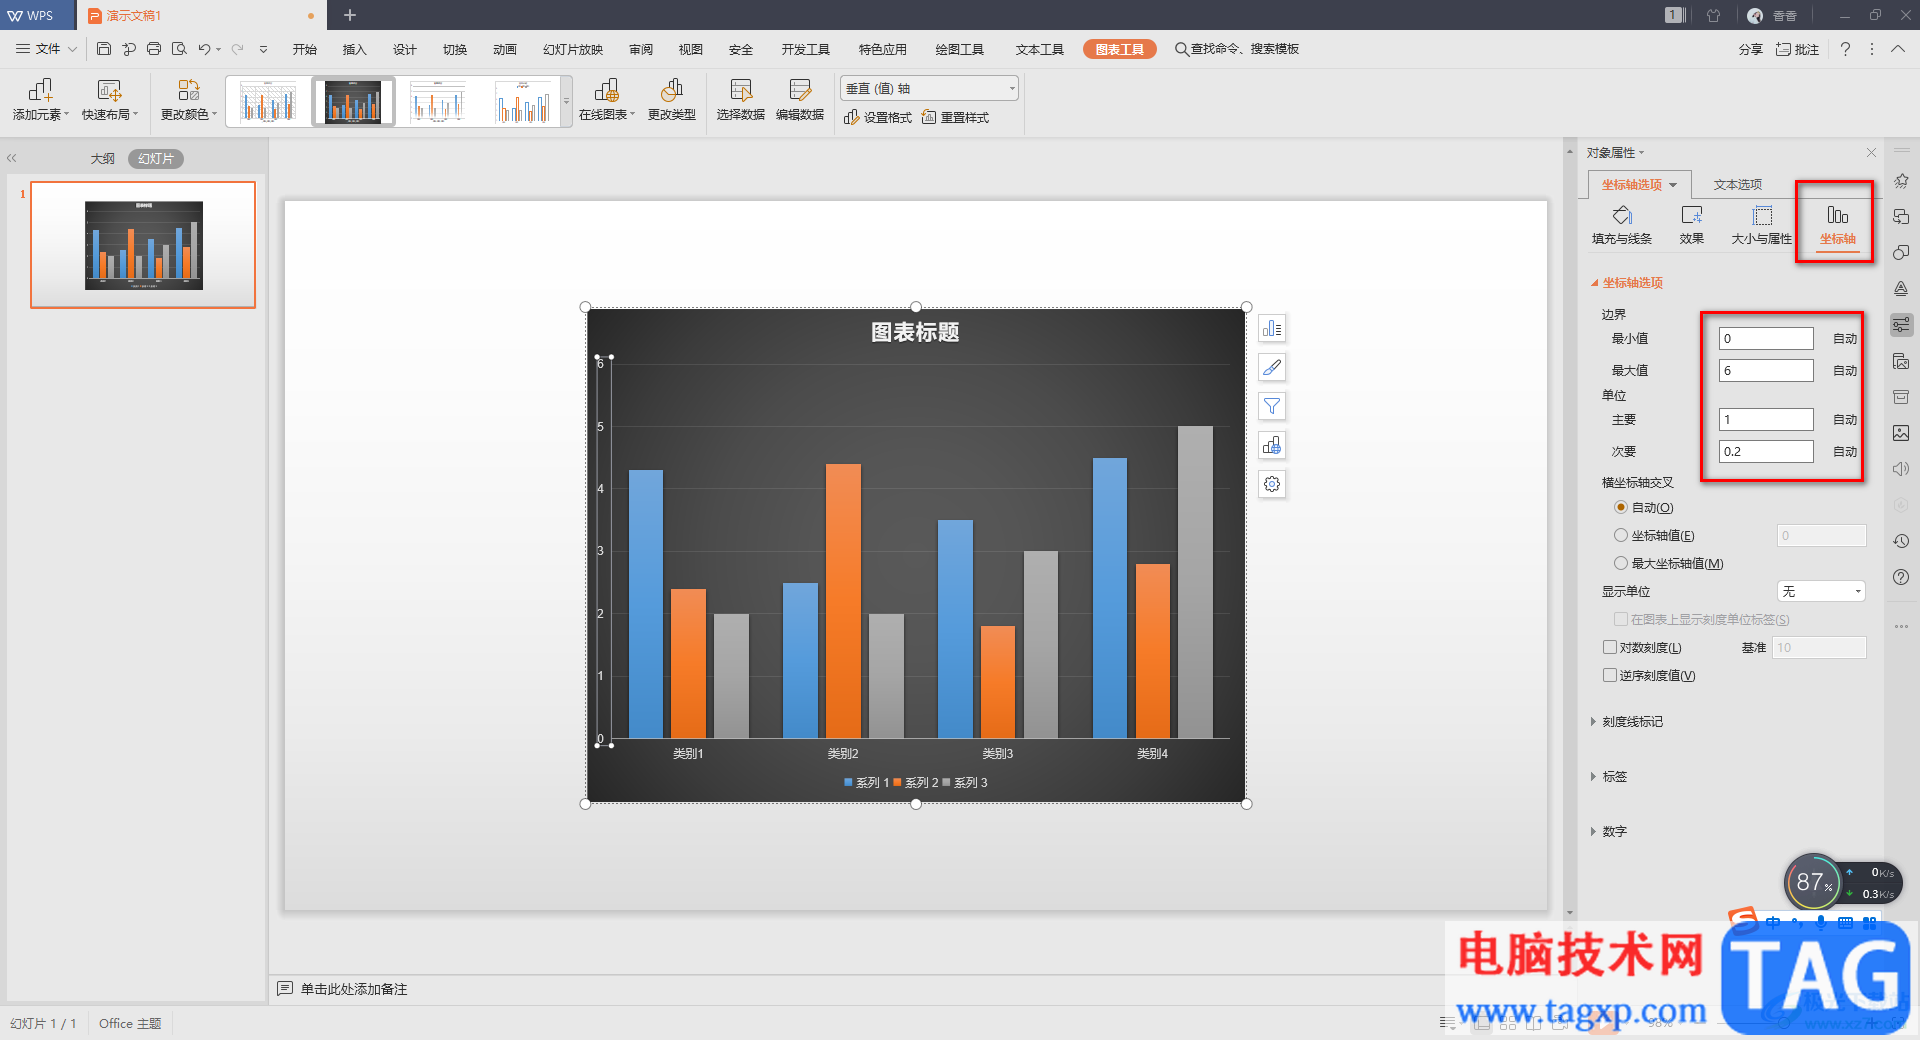Viewport: 1920px width, 1040px height.
Task: Select the fourth chart style thumbnail
Action: pos(524,102)
